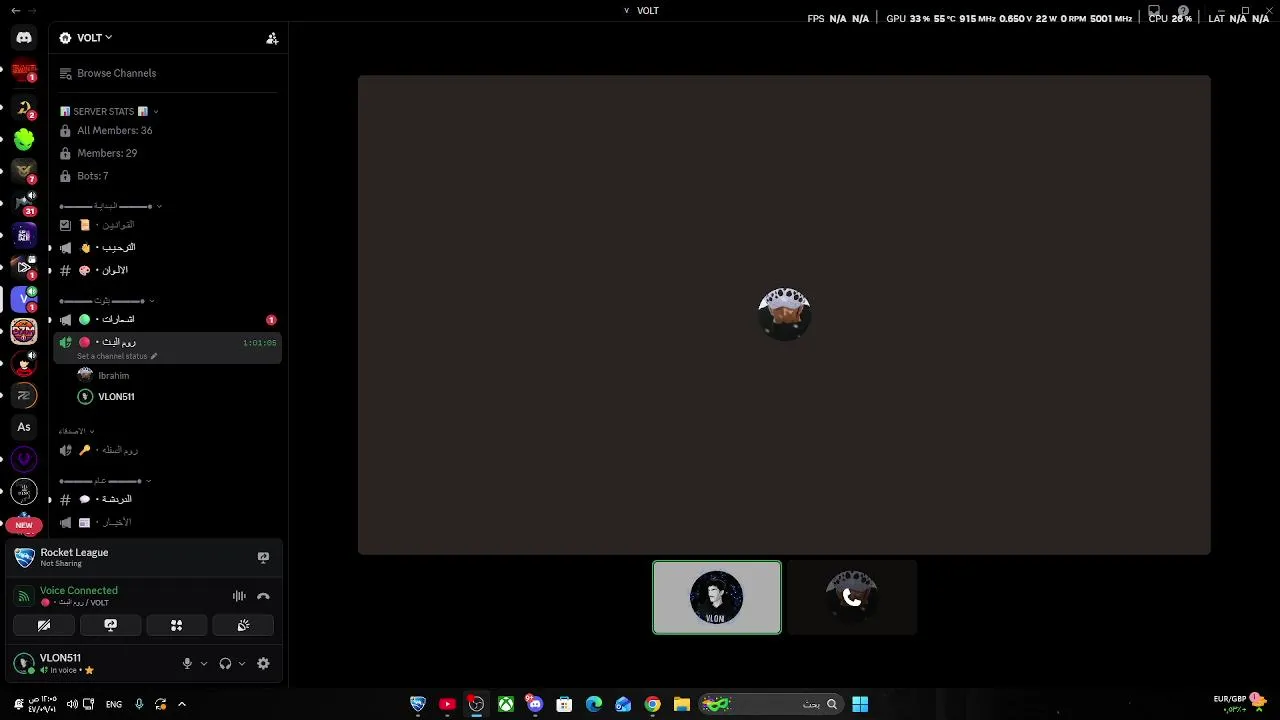Click the NEW unread mentions pill
This screenshot has height=720, width=1280.
pos(24,525)
